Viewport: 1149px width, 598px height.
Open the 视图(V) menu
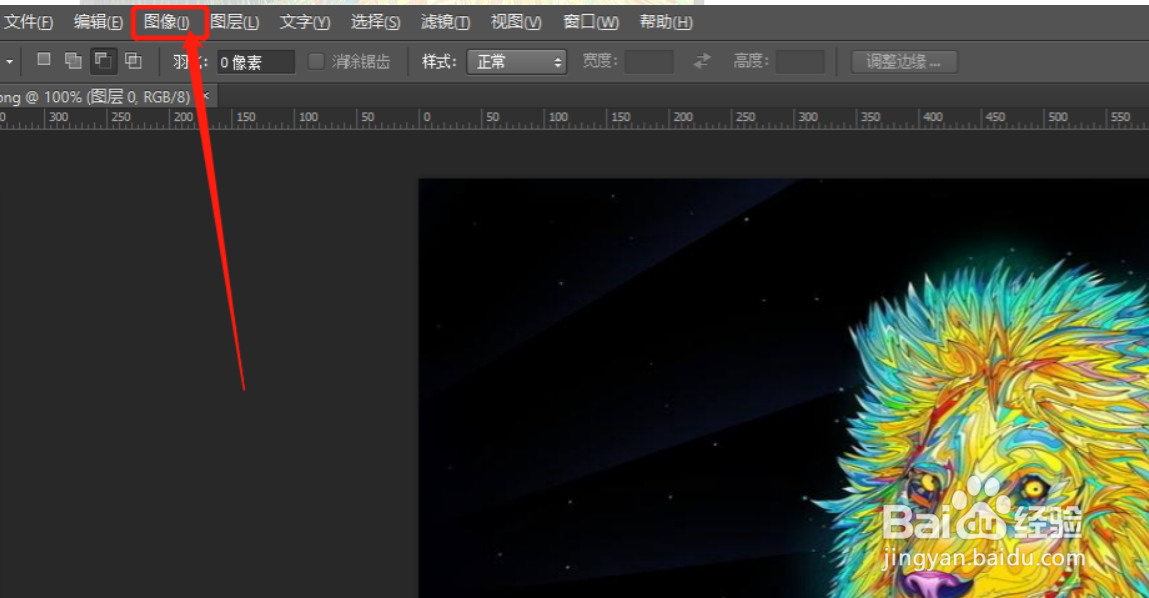(516, 22)
